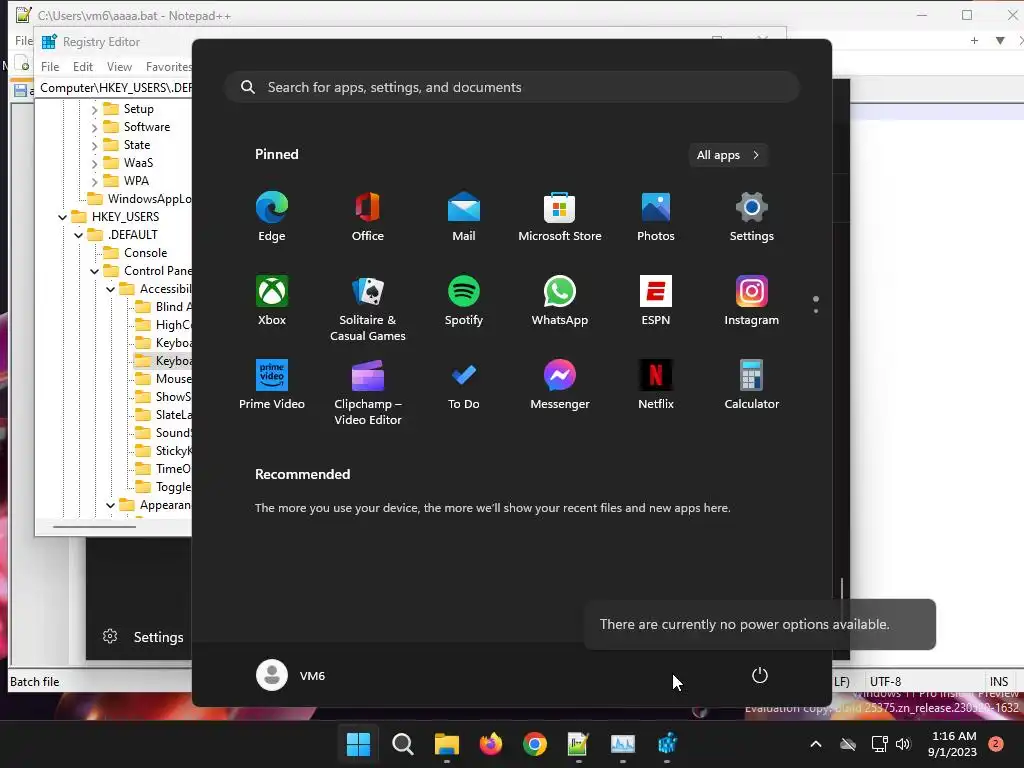Image resolution: width=1024 pixels, height=768 pixels.
Task: Open the WhatsApp pinned app
Action: (x=560, y=301)
